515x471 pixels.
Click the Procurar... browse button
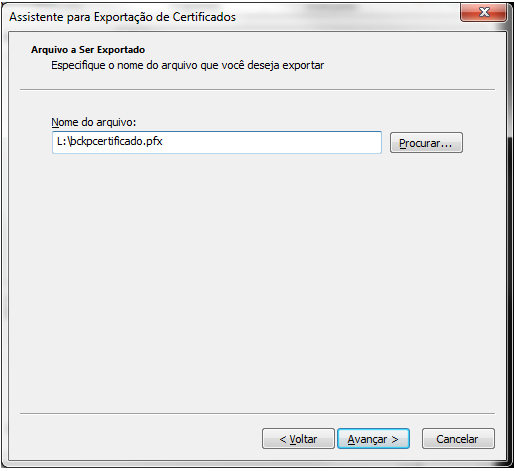coord(426,143)
